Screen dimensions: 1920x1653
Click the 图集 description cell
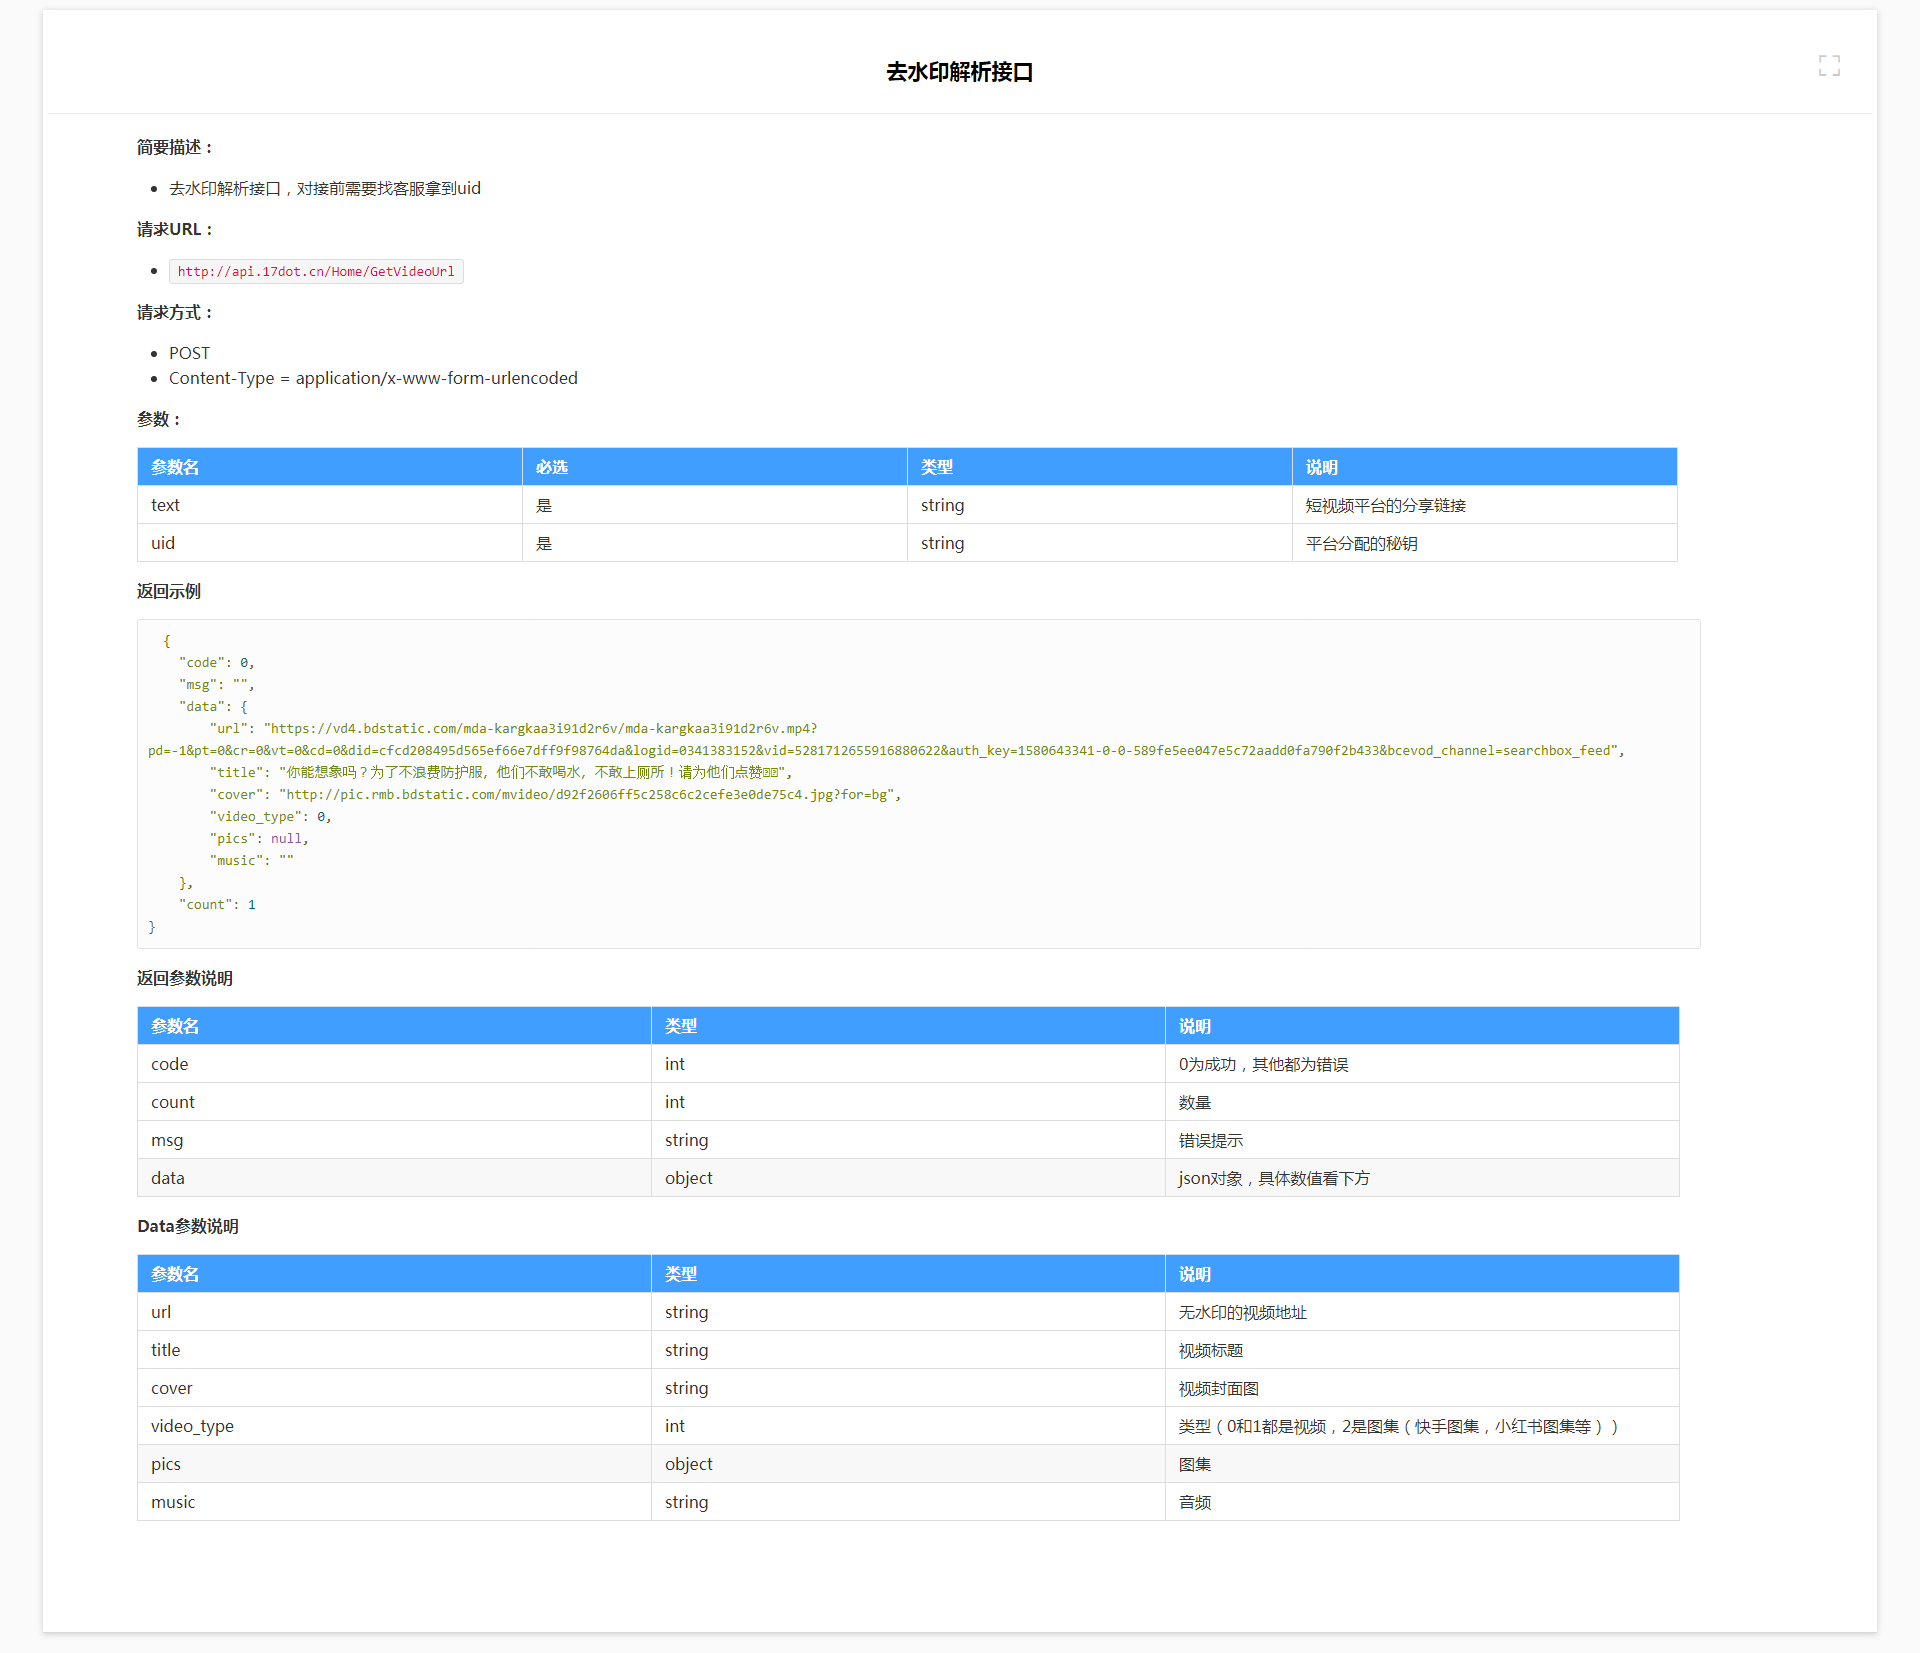[1422, 1464]
